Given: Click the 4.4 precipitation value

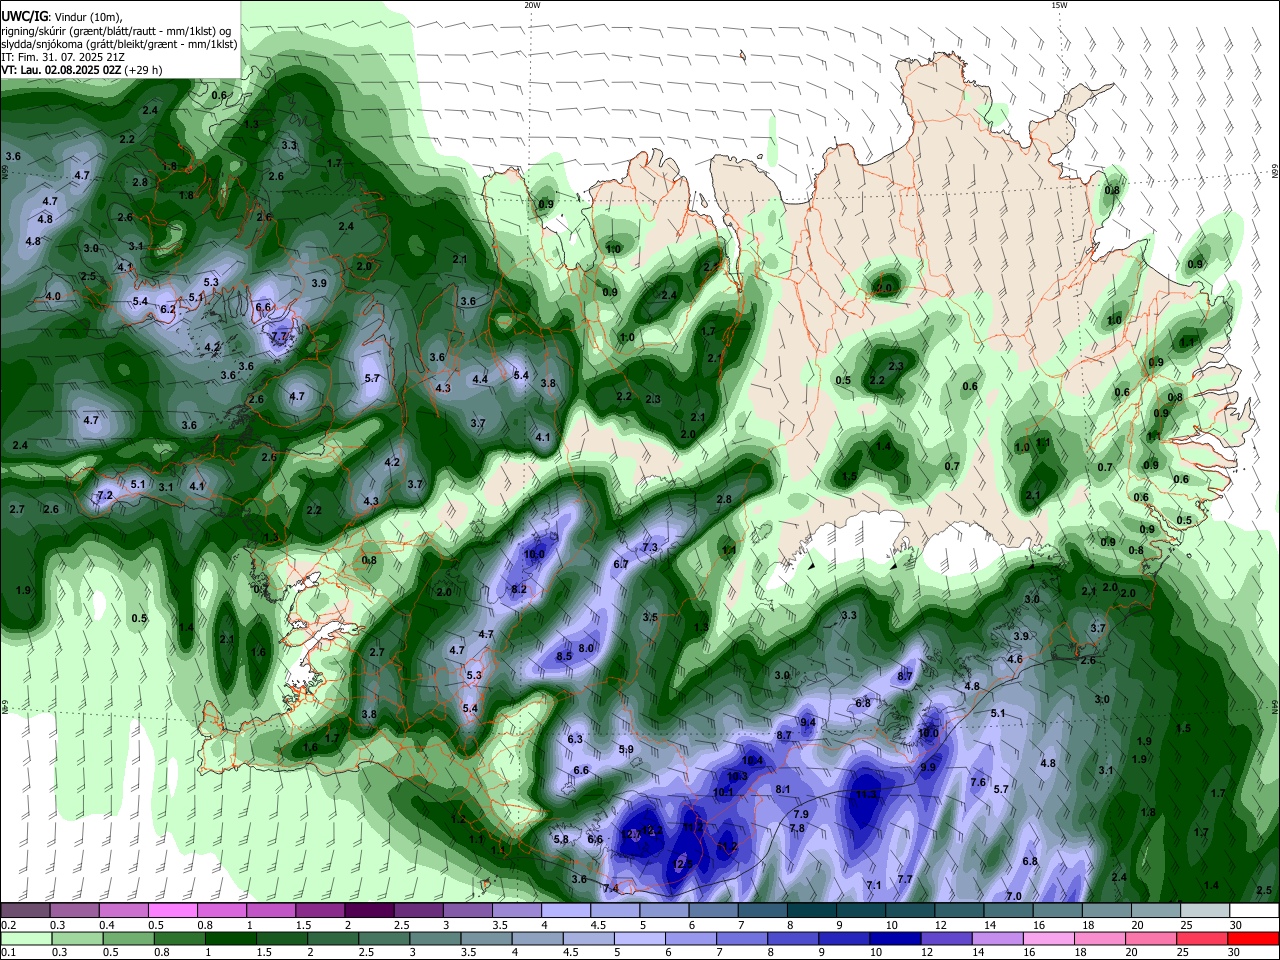Looking at the screenshot, I should [480, 380].
